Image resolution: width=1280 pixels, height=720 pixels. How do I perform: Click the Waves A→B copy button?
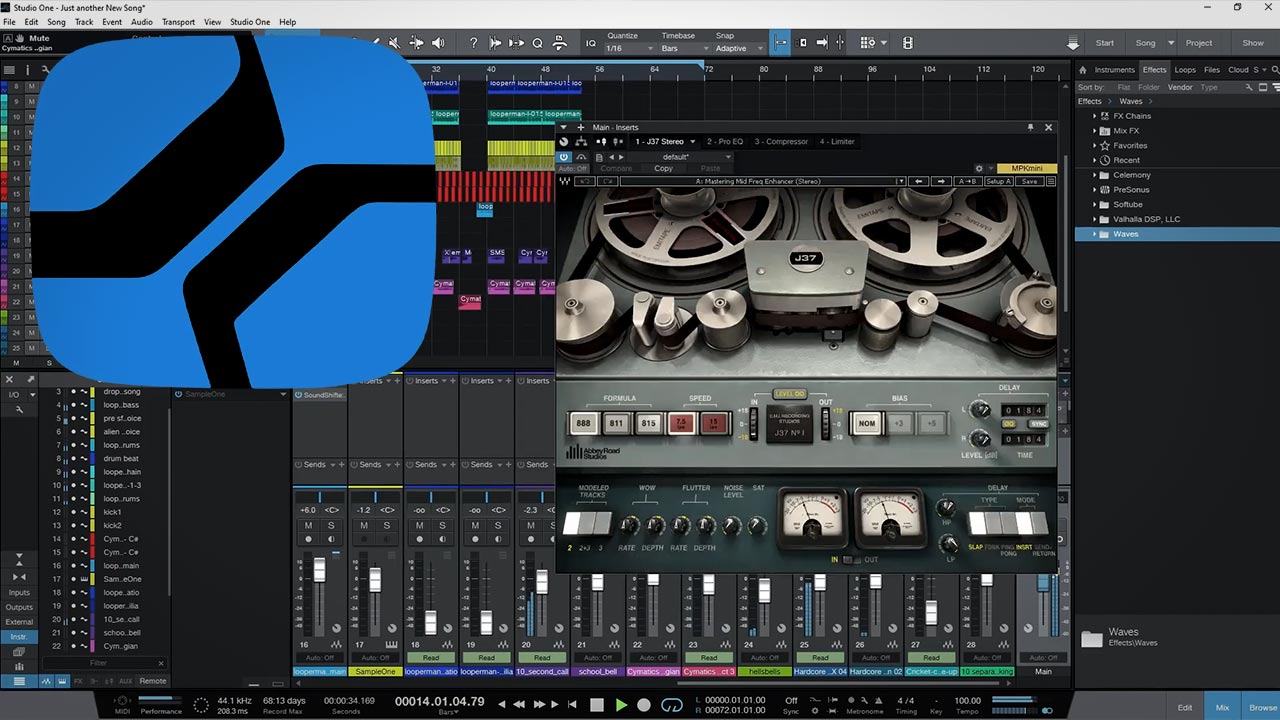coord(967,181)
